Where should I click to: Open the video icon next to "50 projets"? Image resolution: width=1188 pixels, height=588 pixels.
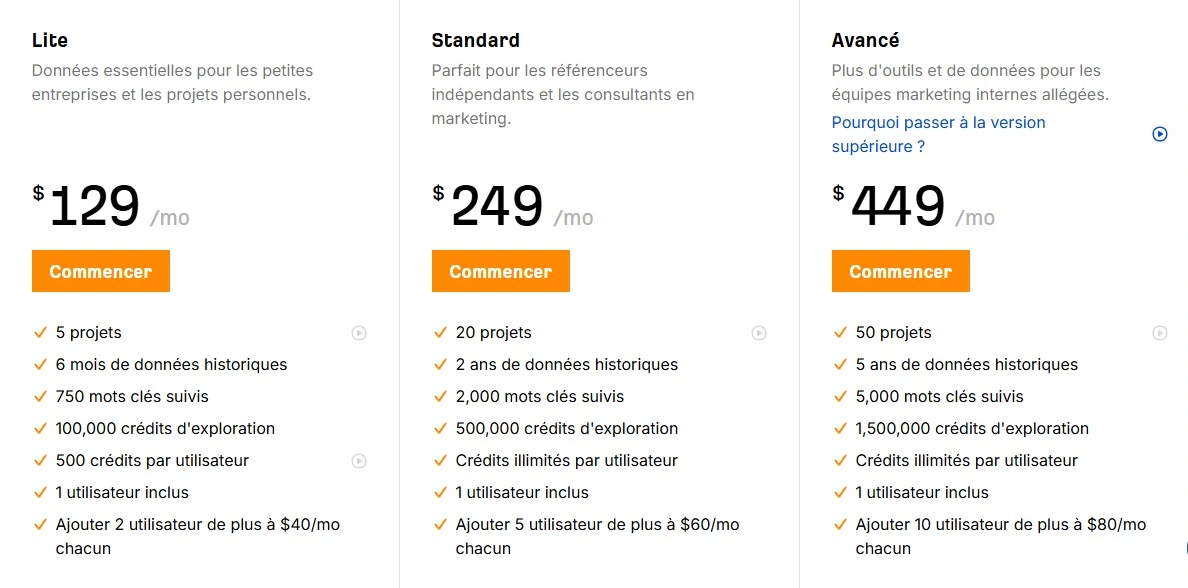click(1159, 333)
